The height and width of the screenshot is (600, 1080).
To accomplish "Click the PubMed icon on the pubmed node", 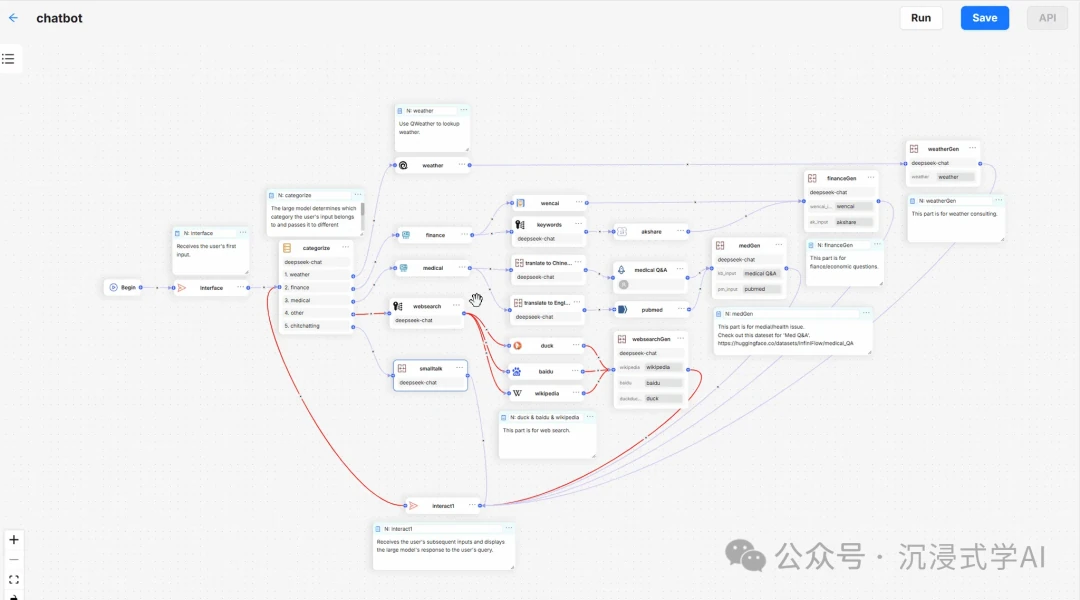I will pos(622,309).
